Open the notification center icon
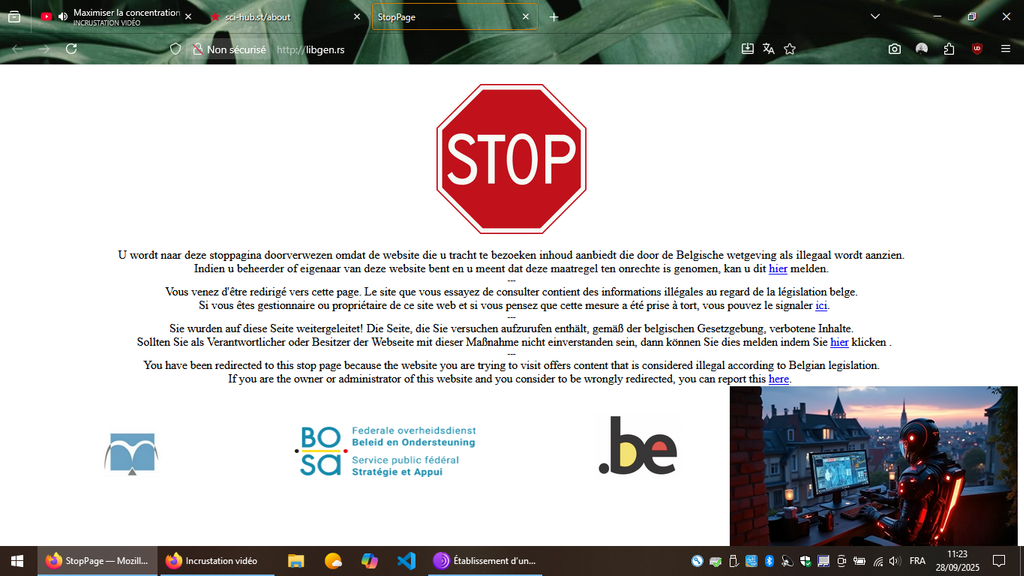Screen dimensions: 1024x576 [x=999, y=561]
